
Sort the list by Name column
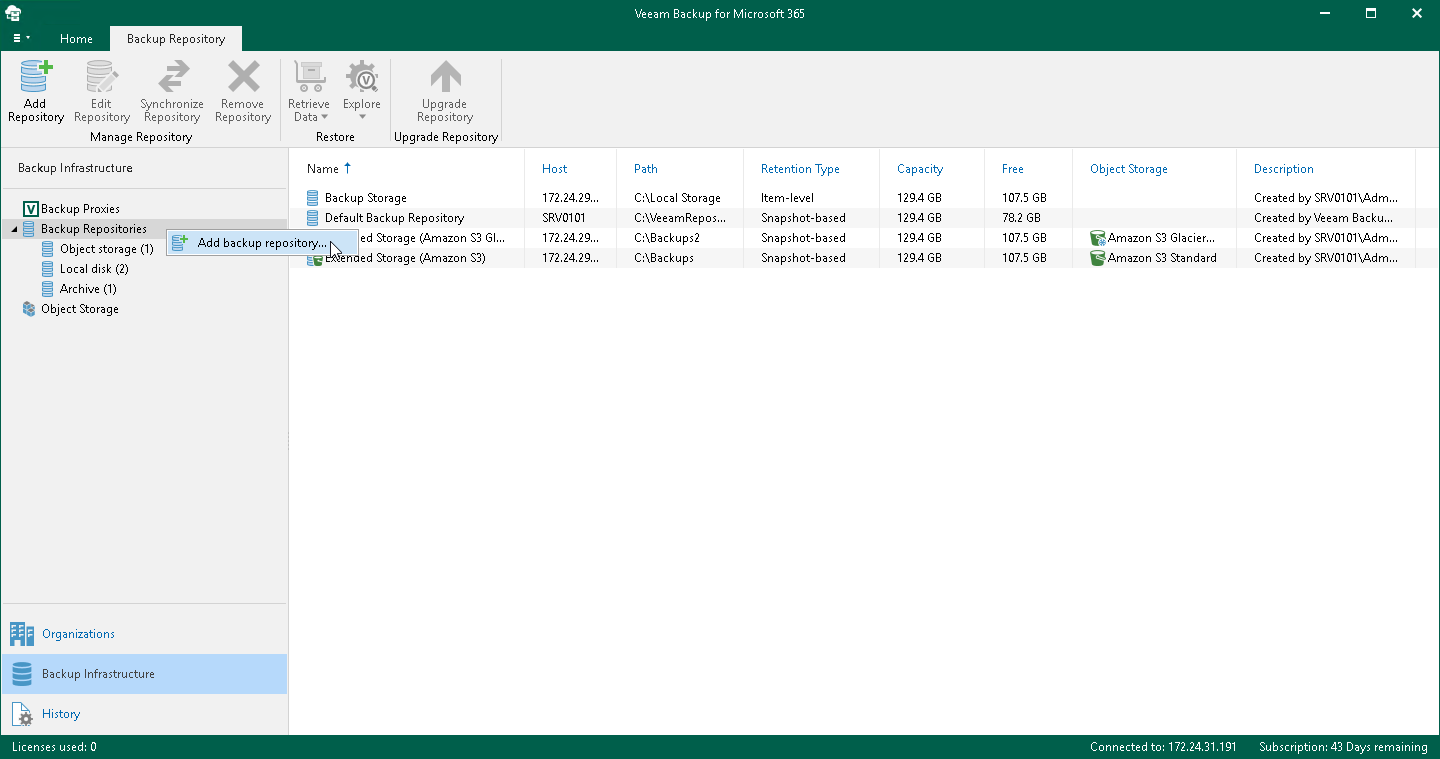point(323,169)
